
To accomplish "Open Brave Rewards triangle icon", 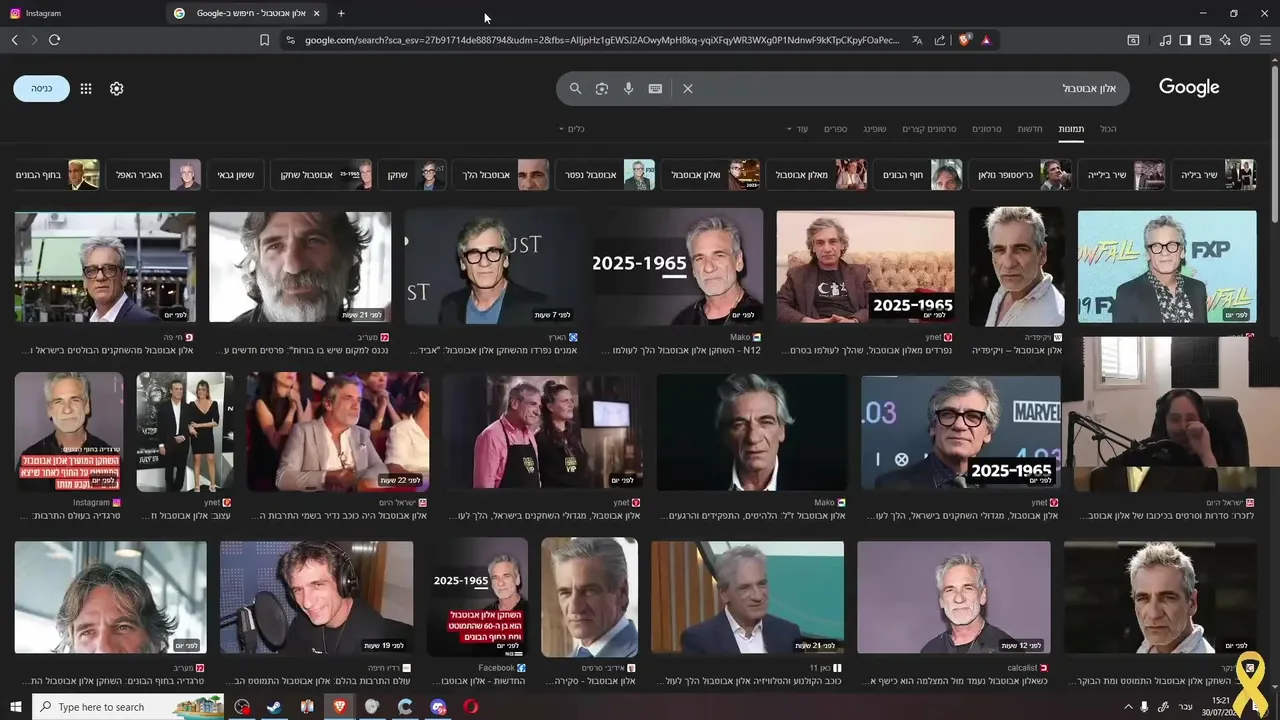I will coord(986,40).
